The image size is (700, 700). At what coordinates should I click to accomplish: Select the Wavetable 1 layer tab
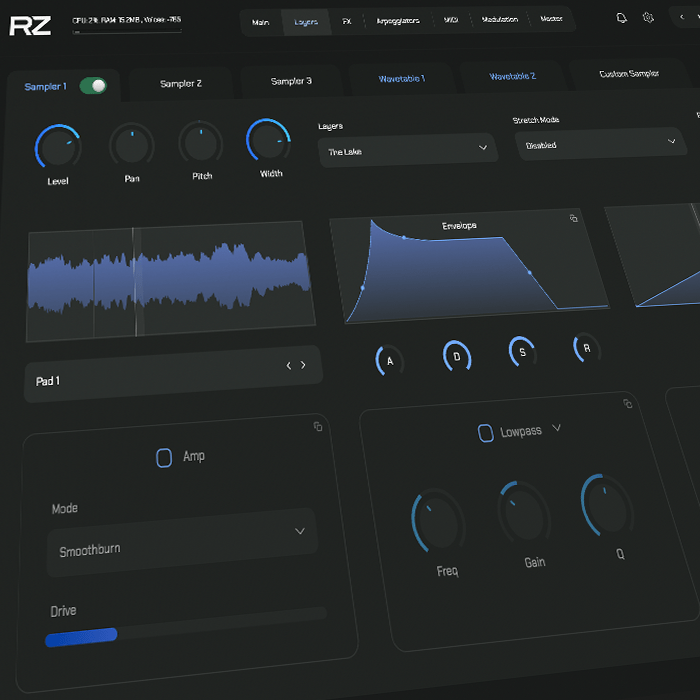tap(401, 78)
